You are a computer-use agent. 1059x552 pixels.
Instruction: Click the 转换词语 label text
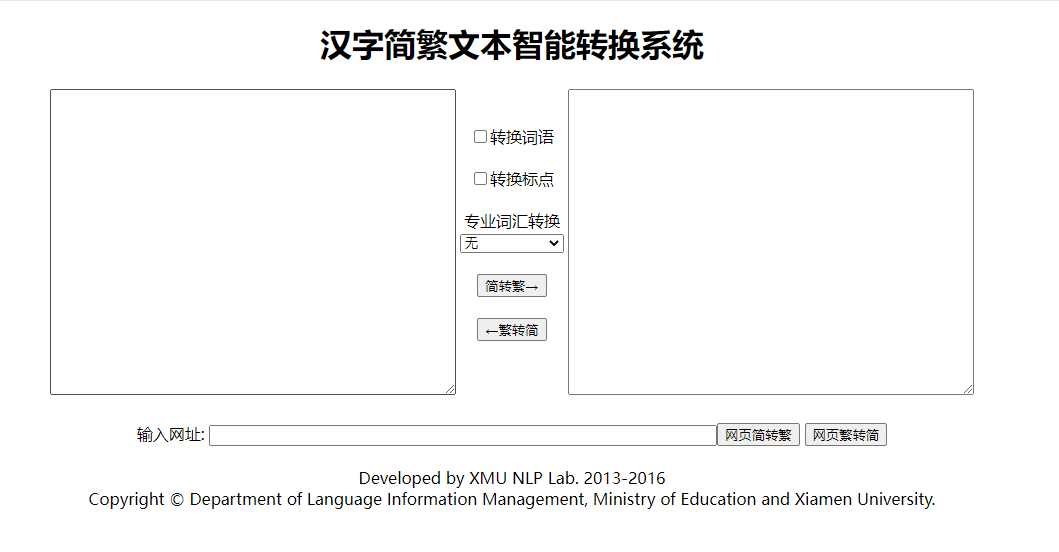point(521,137)
